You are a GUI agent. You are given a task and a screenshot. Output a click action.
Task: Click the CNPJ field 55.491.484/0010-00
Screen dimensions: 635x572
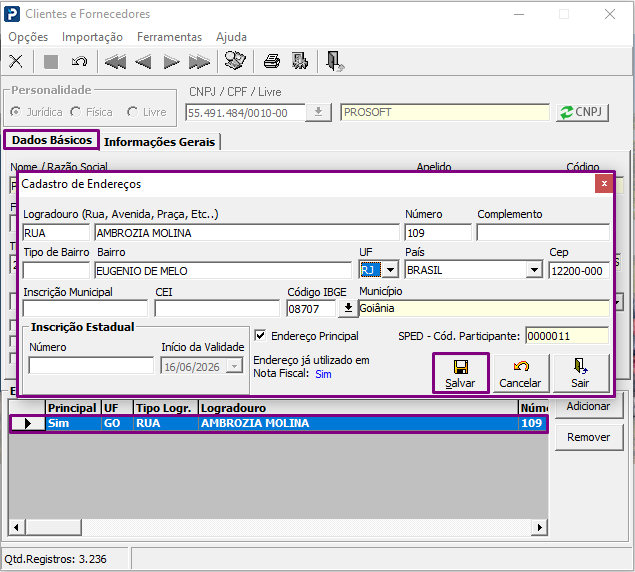coord(245,113)
